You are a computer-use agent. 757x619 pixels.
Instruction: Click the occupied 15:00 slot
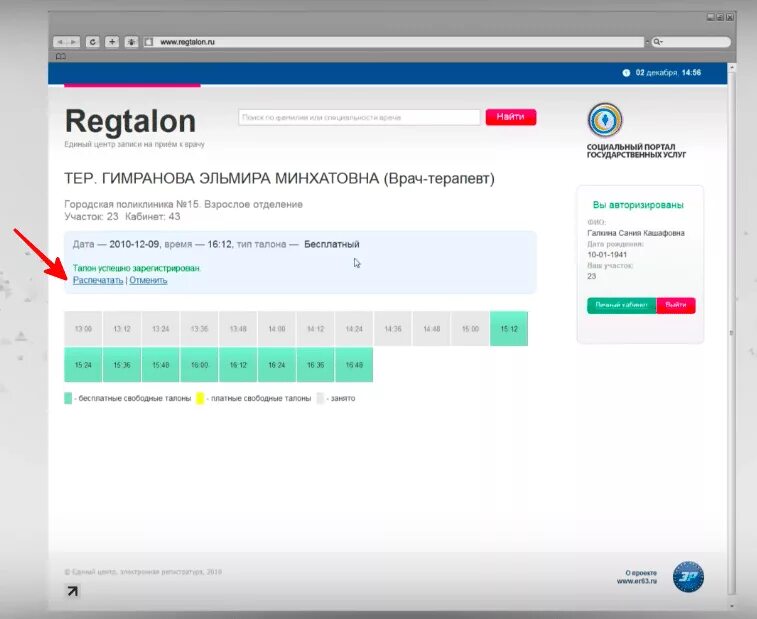coord(470,329)
